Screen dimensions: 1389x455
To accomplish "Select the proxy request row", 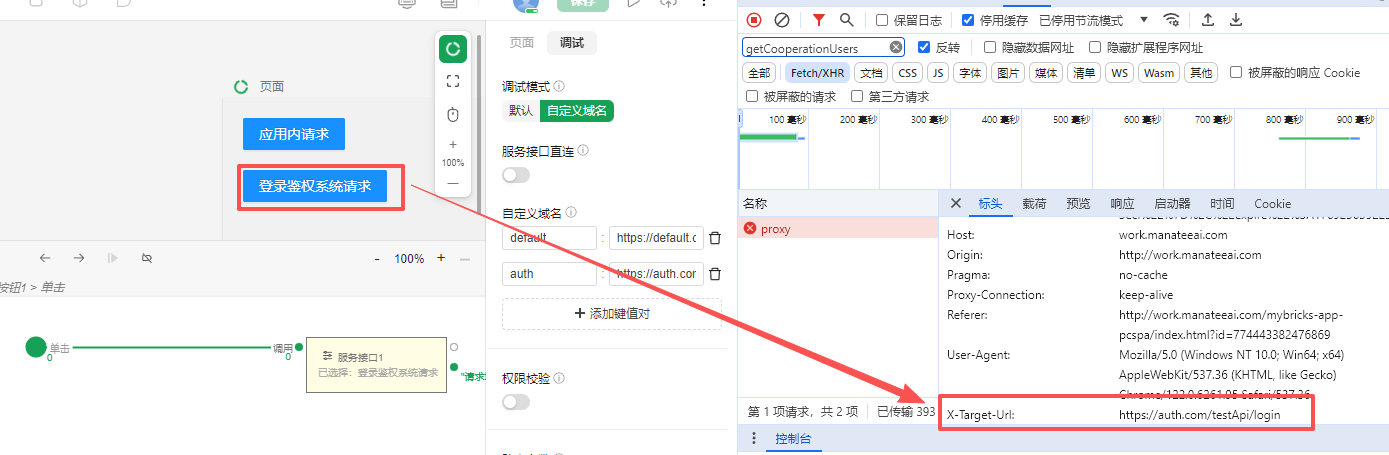I will [x=775, y=229].
